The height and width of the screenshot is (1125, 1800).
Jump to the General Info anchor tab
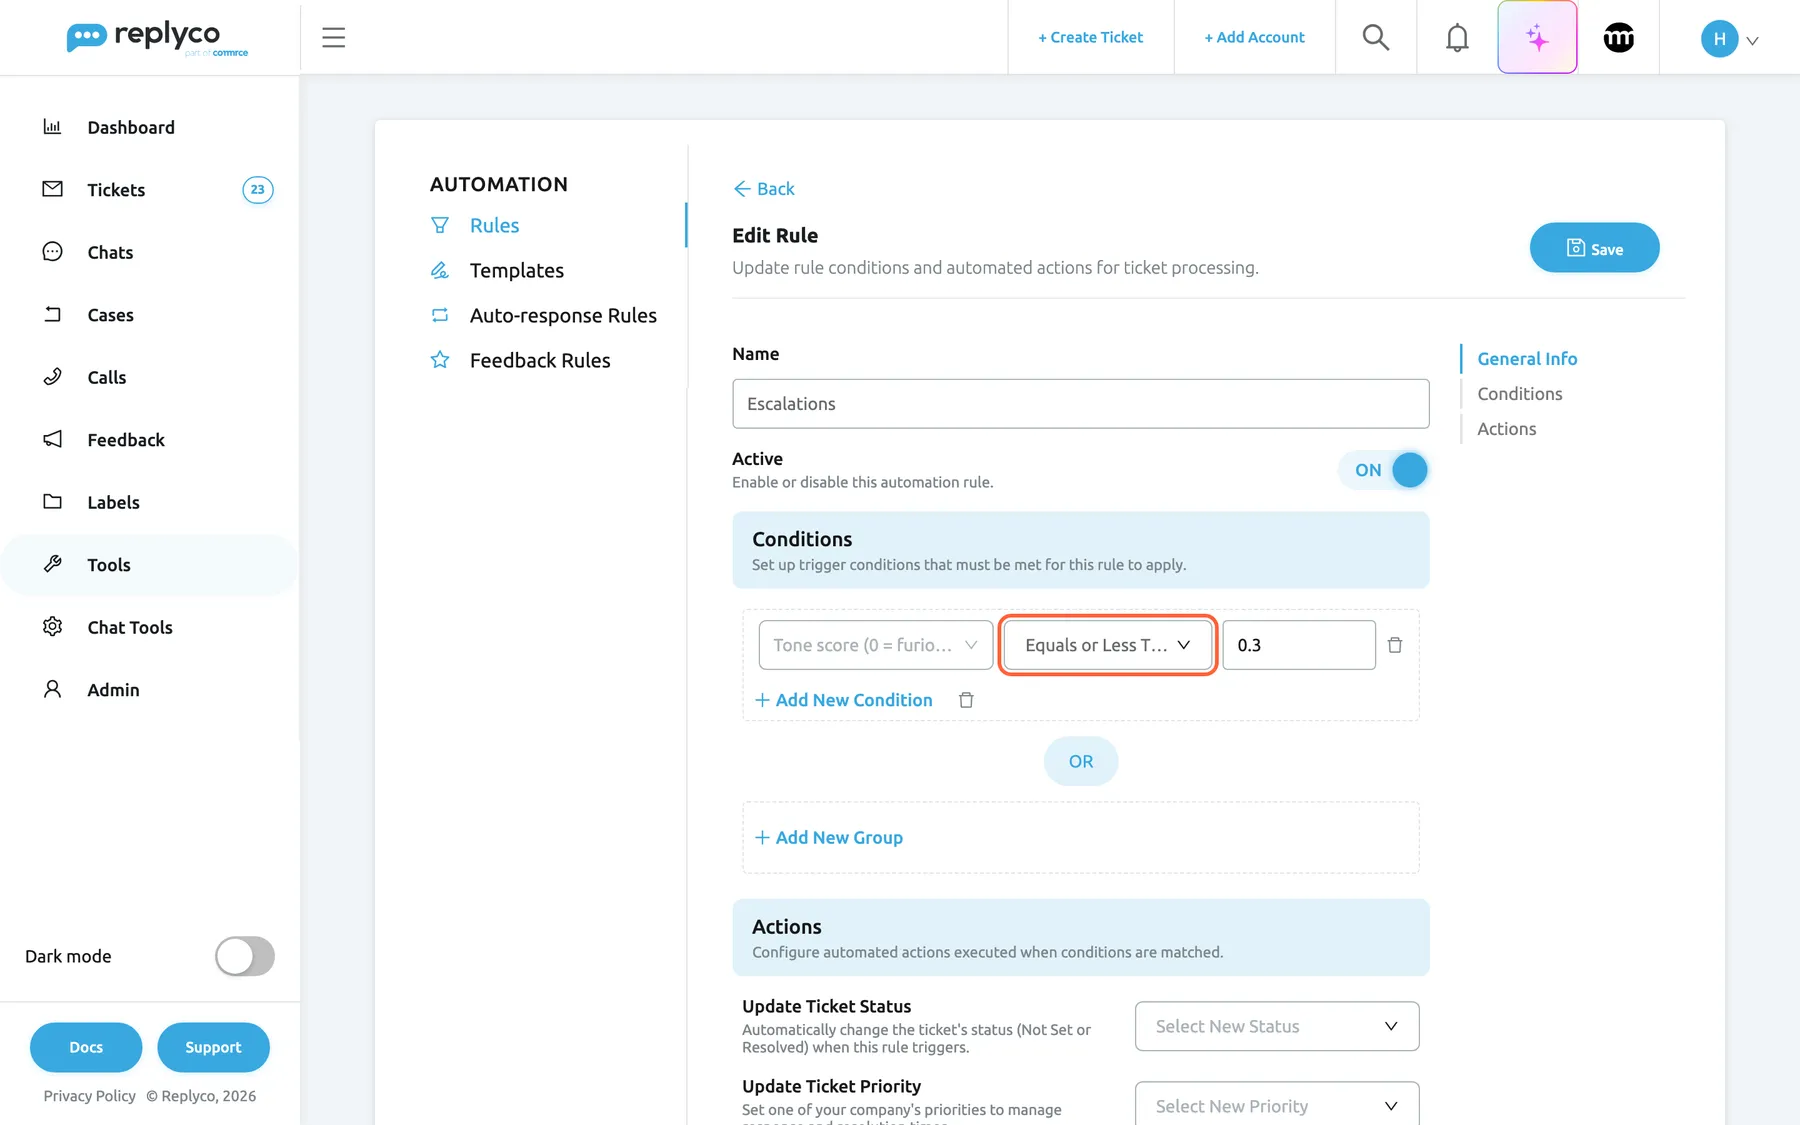[x=1527, y=359]
